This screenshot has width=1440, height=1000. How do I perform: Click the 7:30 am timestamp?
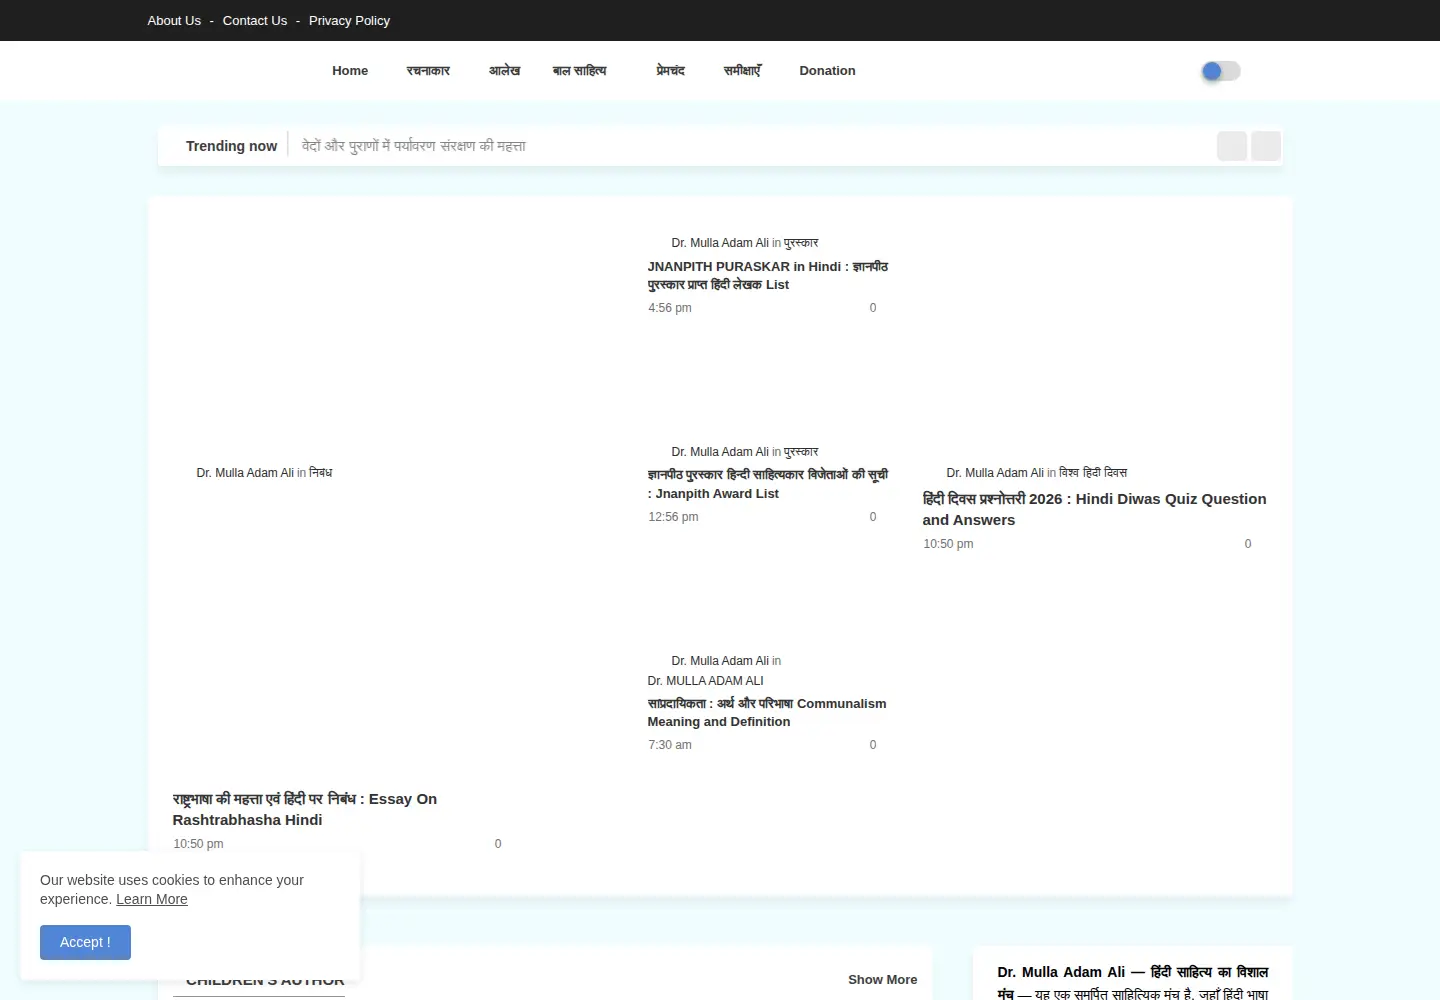pyautogui.click(x=670, y=745)
